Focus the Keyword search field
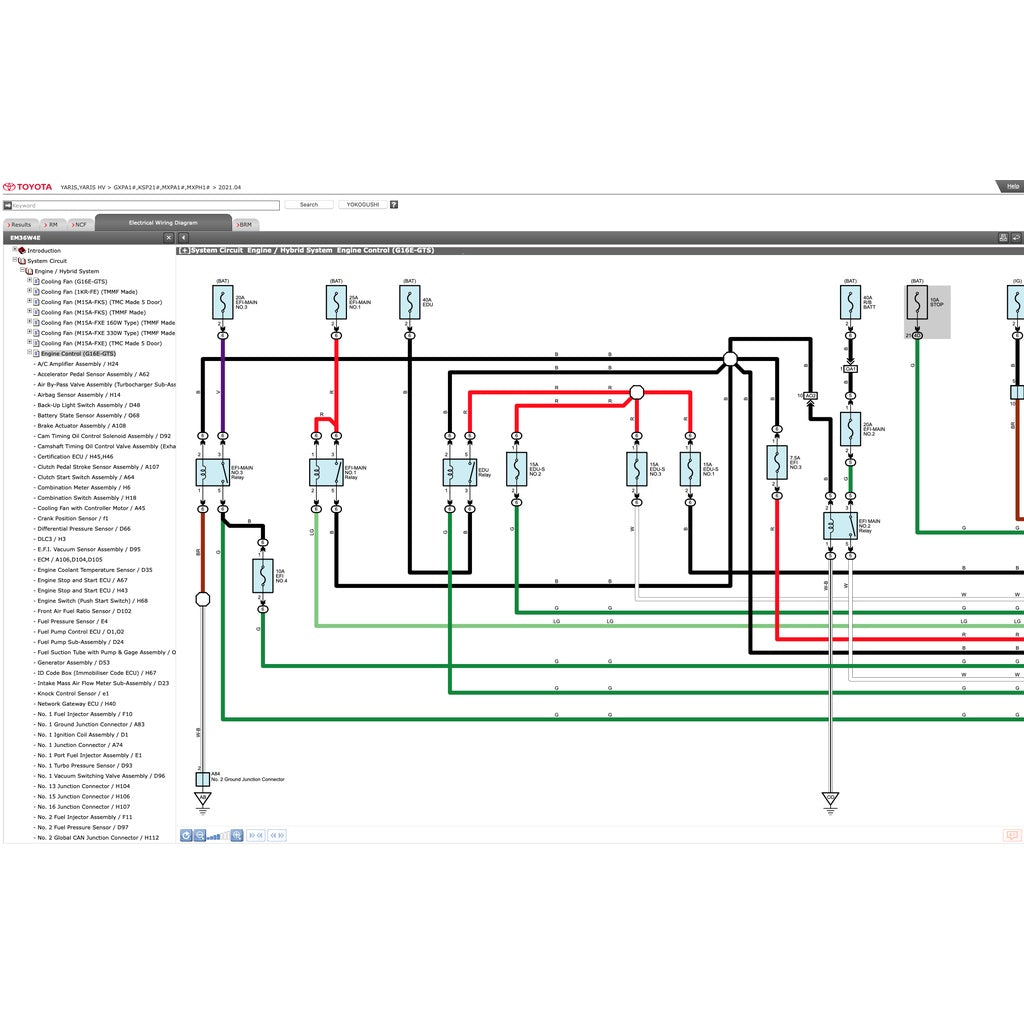1024x1024 pixels. [x=146, y=205]
